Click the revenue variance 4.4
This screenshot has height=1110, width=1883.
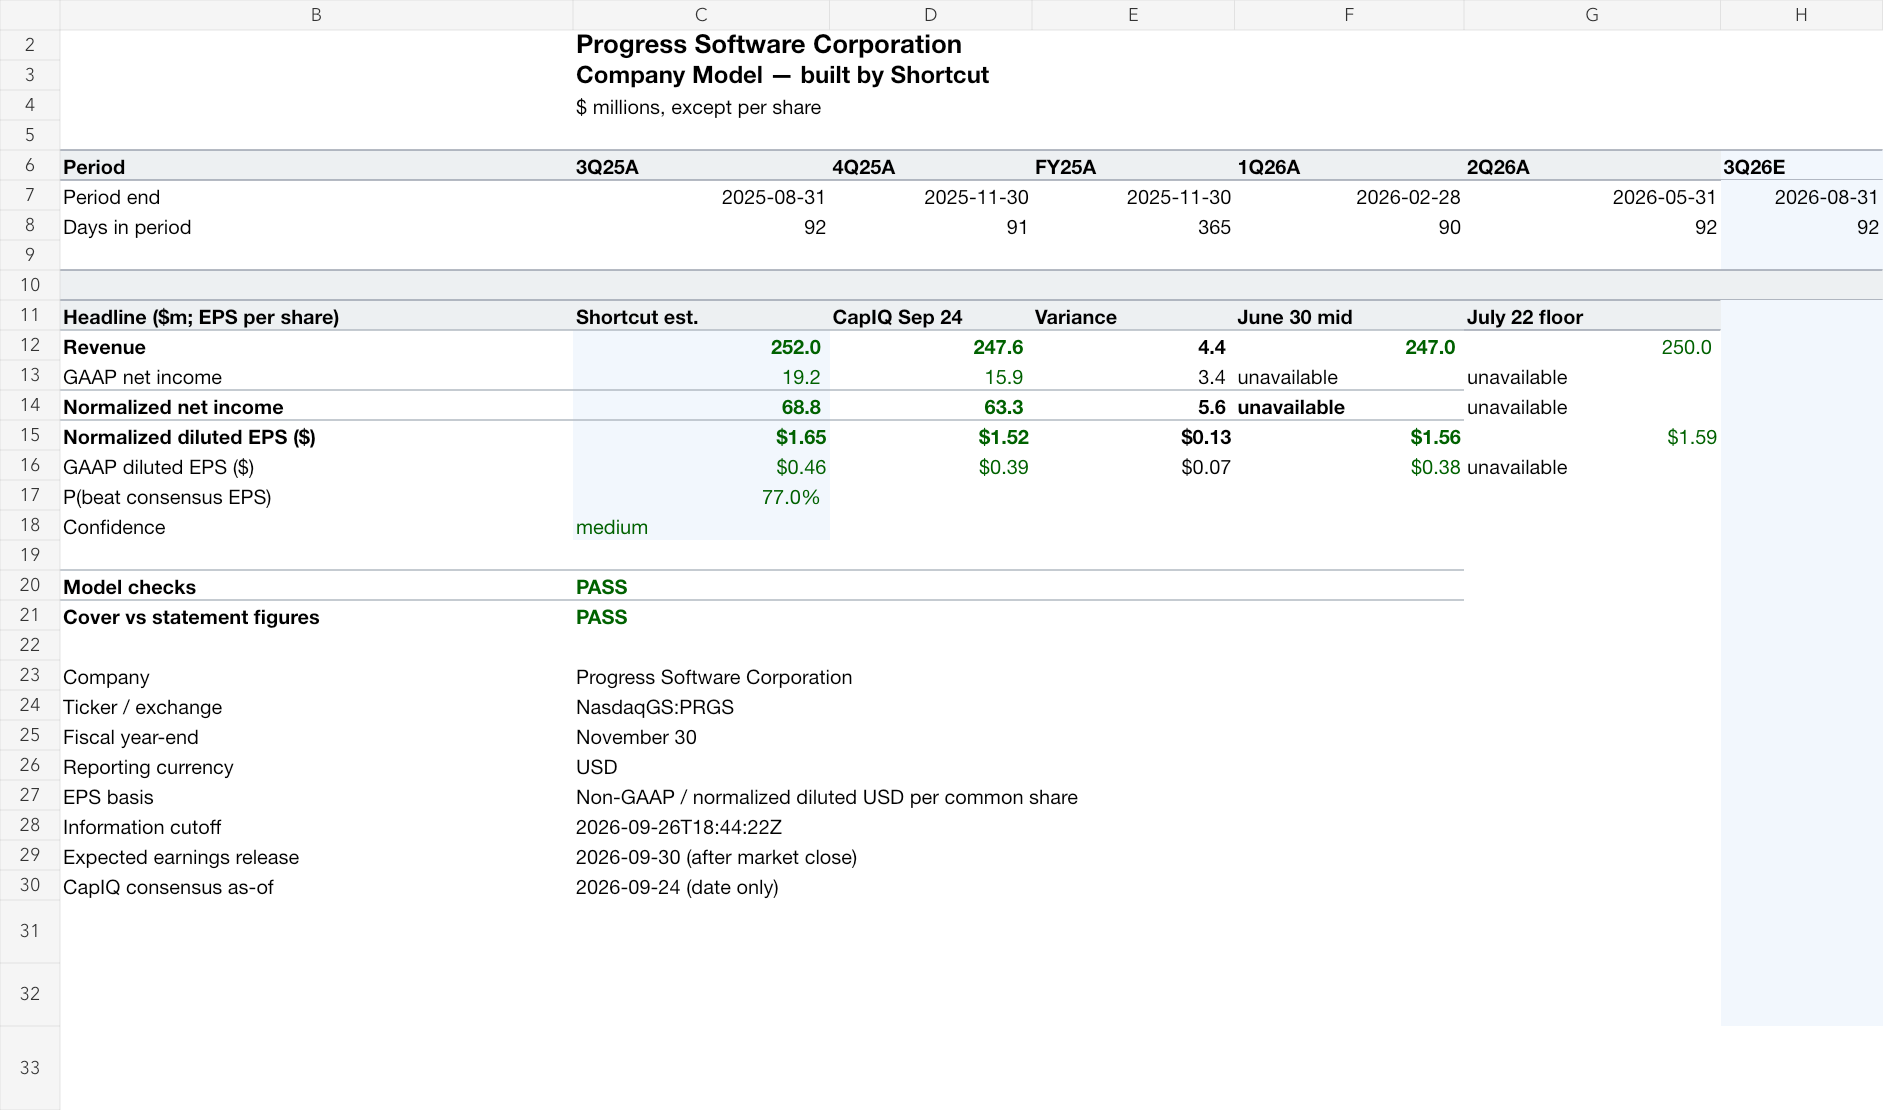click(1211, 347)
